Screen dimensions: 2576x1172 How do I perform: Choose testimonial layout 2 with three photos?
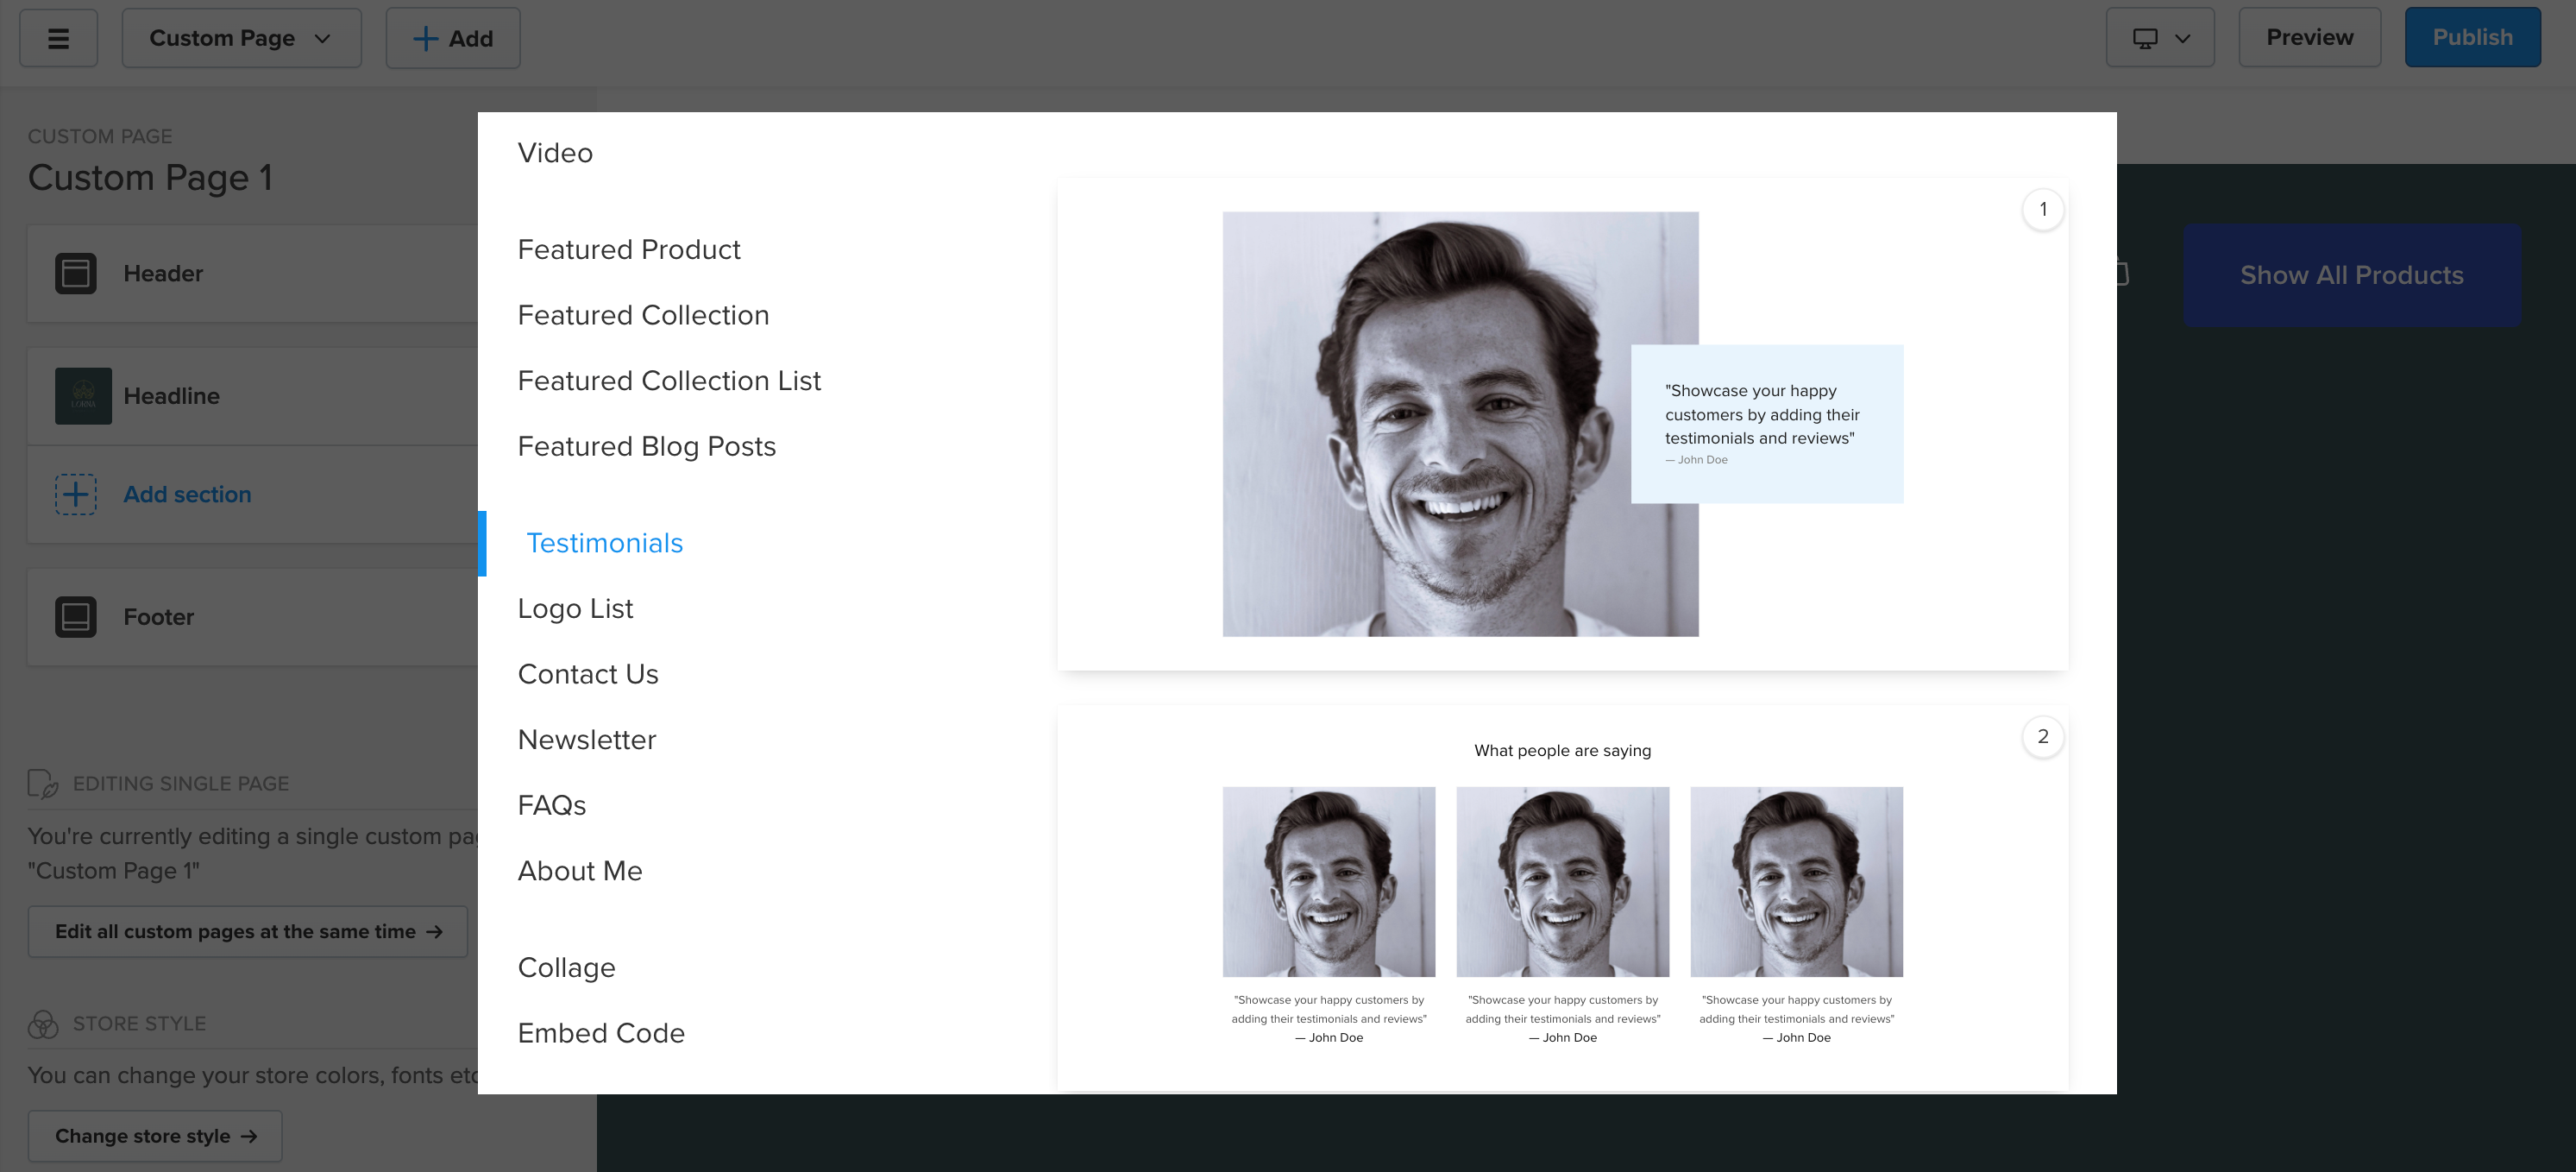[1561, 896]
